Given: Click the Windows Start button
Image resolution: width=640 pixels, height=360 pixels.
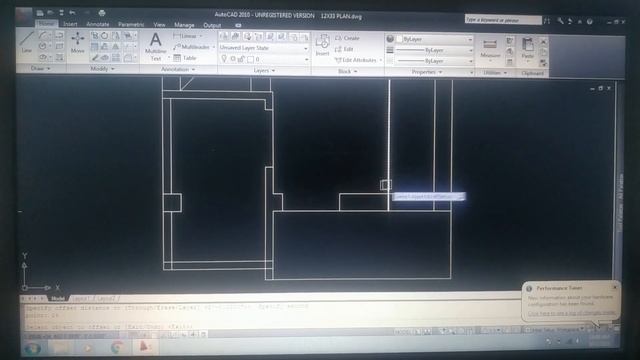Looking at the screenshot, I should pos(33,348).
